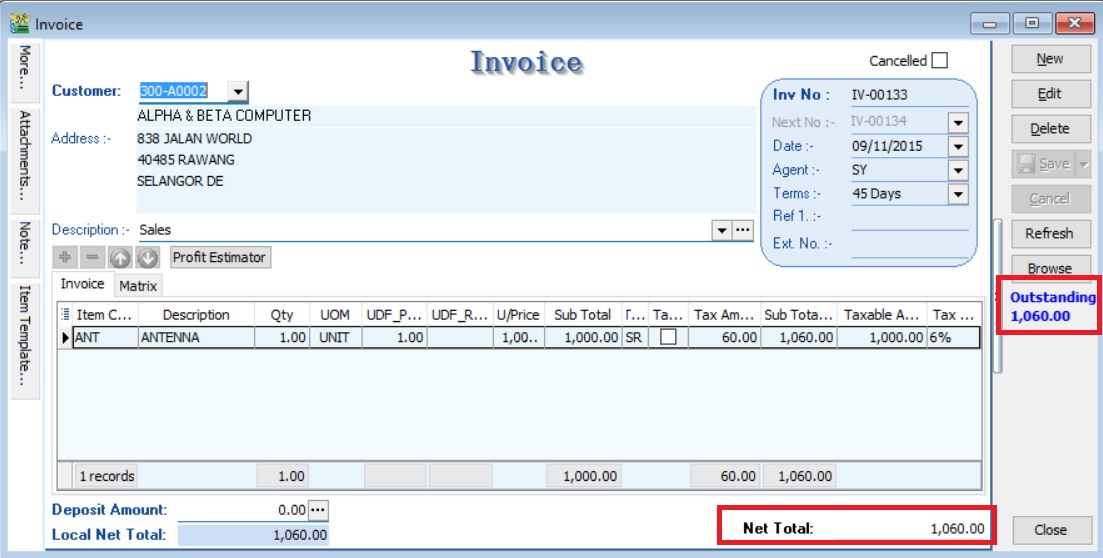Switch to the Matrix tab
This screenshot has height=558, width=1103.
pyautogui.click(x=138, y=286)
